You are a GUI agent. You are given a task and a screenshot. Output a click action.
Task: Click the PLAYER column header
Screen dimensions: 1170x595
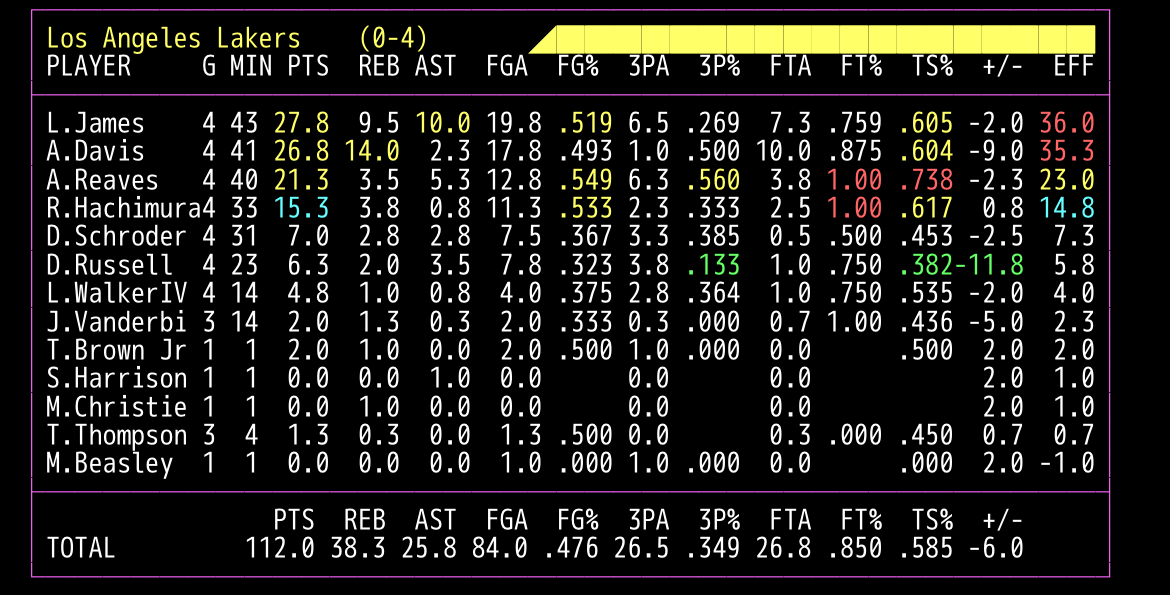pyautogui.click(x=89, y=66)
